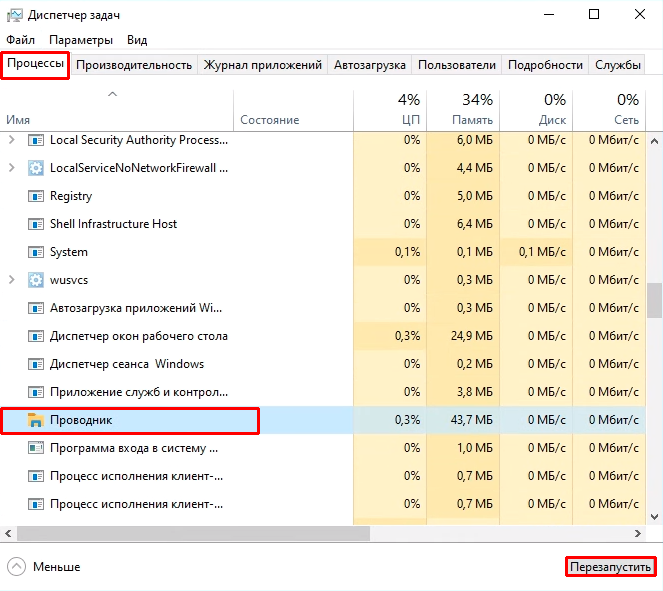Select the Shell Infrastructure Host name
663x591 pixels.
point(113,224)
